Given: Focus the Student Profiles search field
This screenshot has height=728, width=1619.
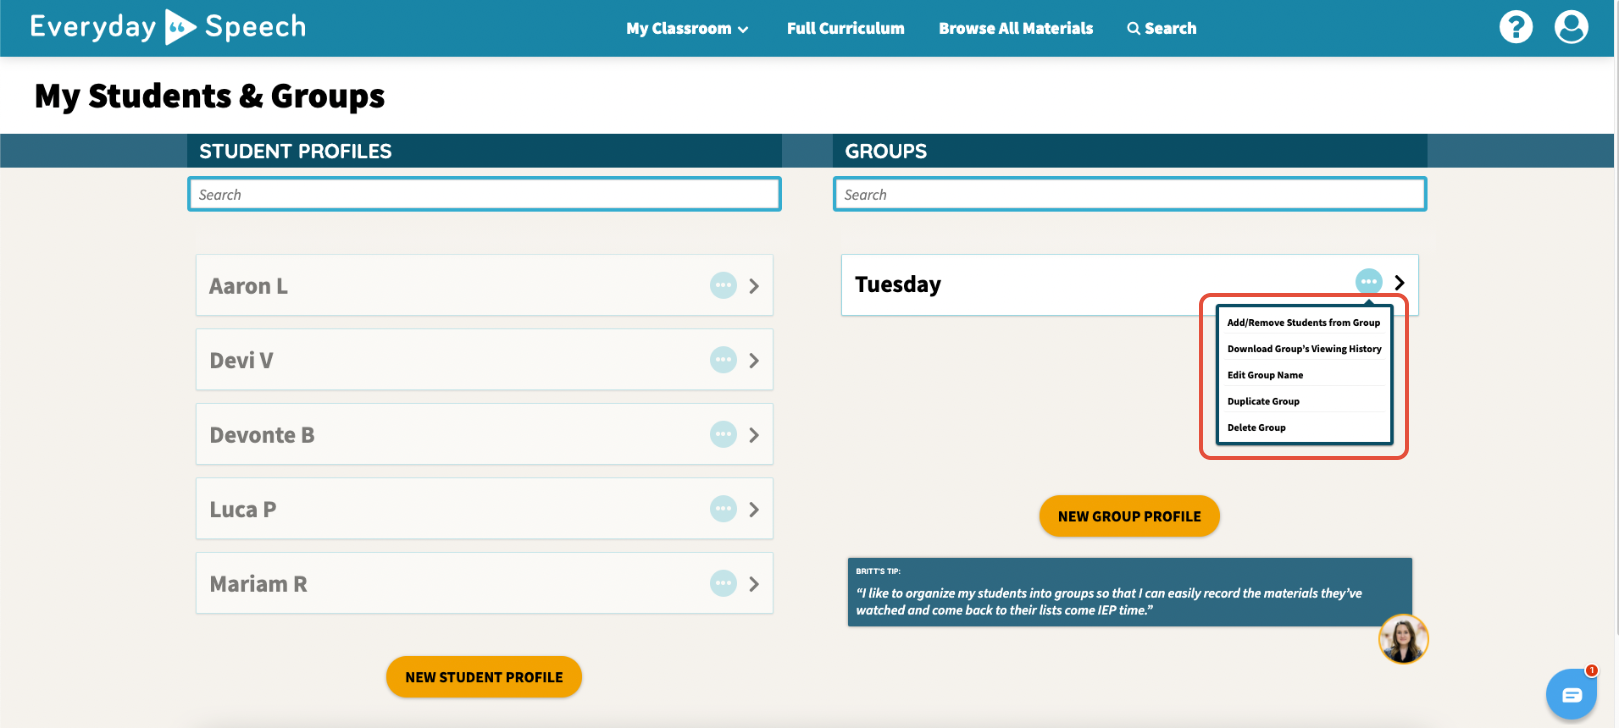Looking at the screenshot, I should [x=484, y=194].
